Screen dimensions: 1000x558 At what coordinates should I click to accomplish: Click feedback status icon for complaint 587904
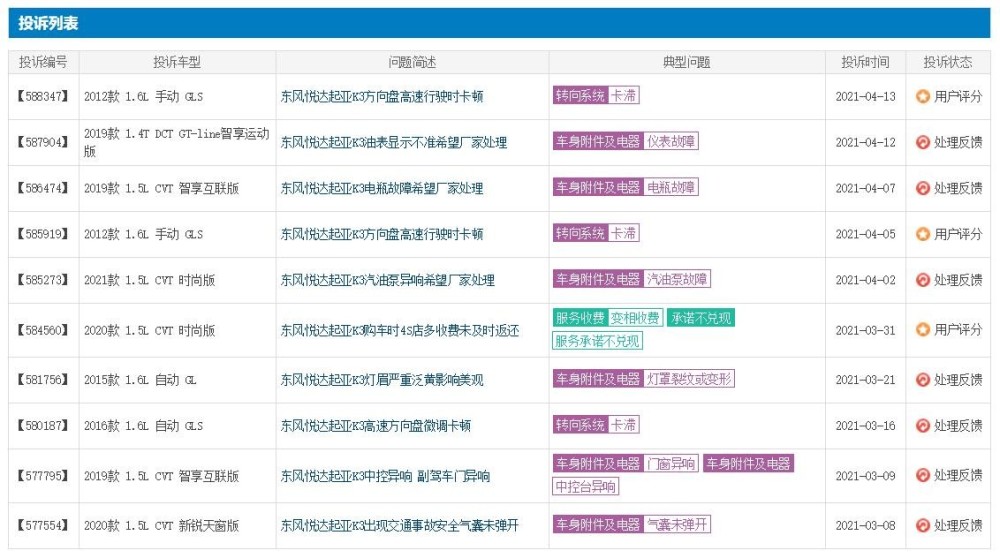(922, 142)
